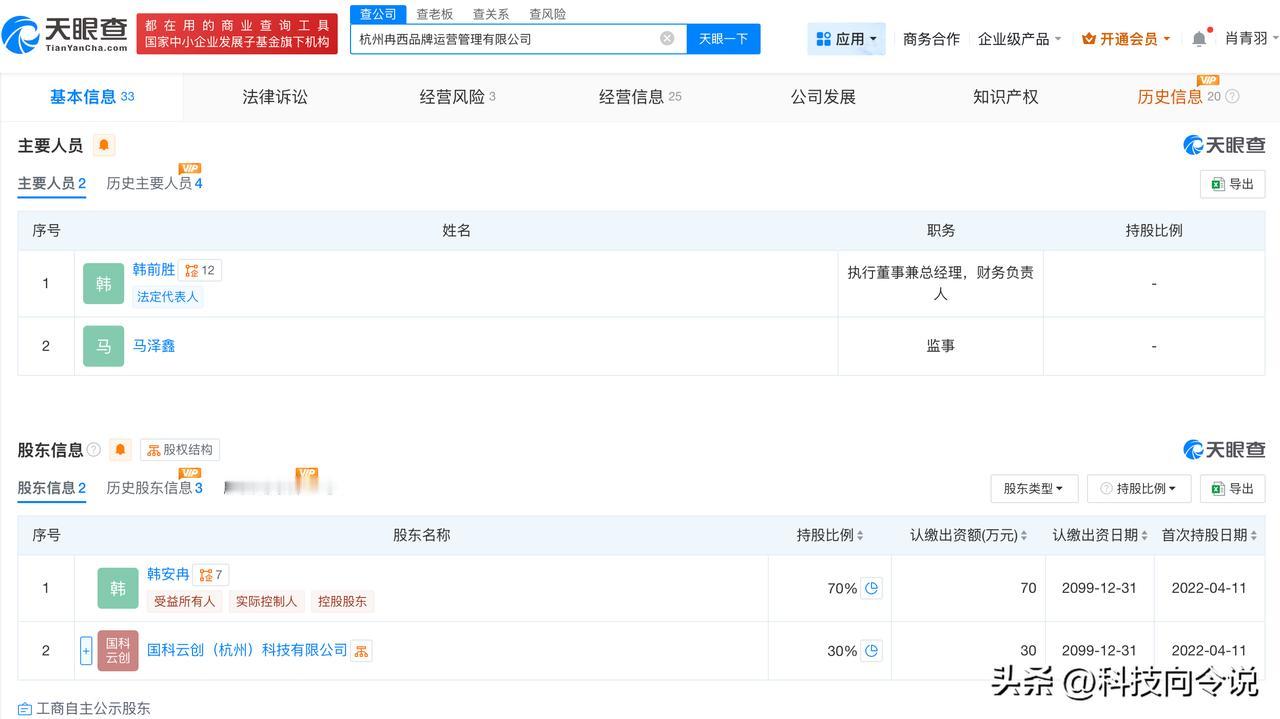This screenshot has width=1280, height=719.
Task: Open the 股东类型 filter dropdown
Action: [1034, 489]
